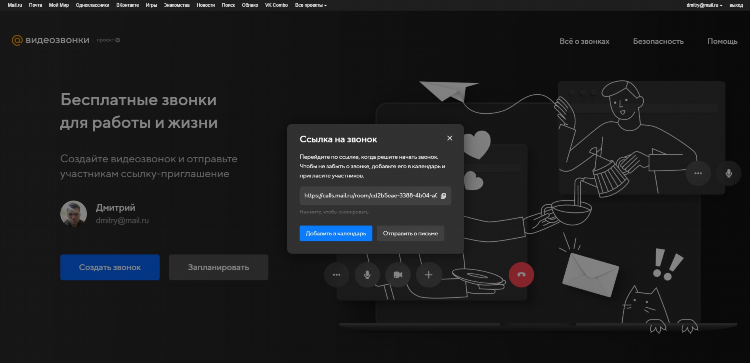Viewport: 750px width, 363px height.
Task: Close the «Ссылка на звонок» dialog
Action: coord(449,138)
